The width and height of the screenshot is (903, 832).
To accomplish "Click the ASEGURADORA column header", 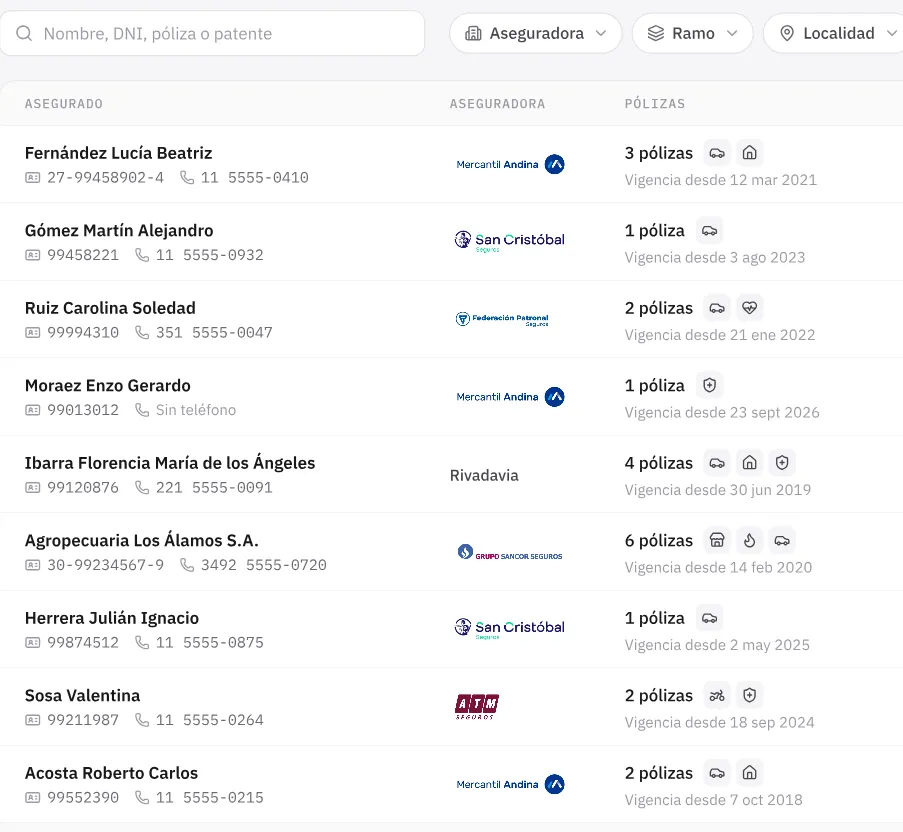I will pos(498,104).
